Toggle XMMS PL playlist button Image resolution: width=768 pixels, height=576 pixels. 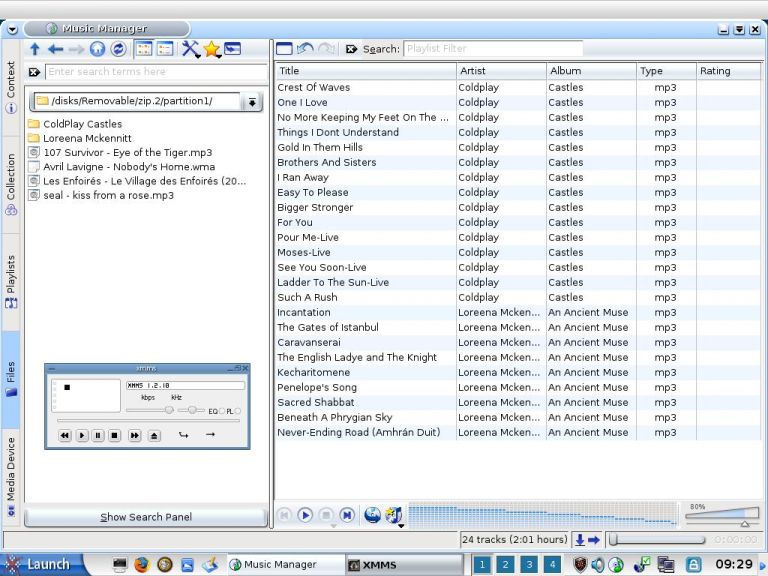tap(233, 411)
